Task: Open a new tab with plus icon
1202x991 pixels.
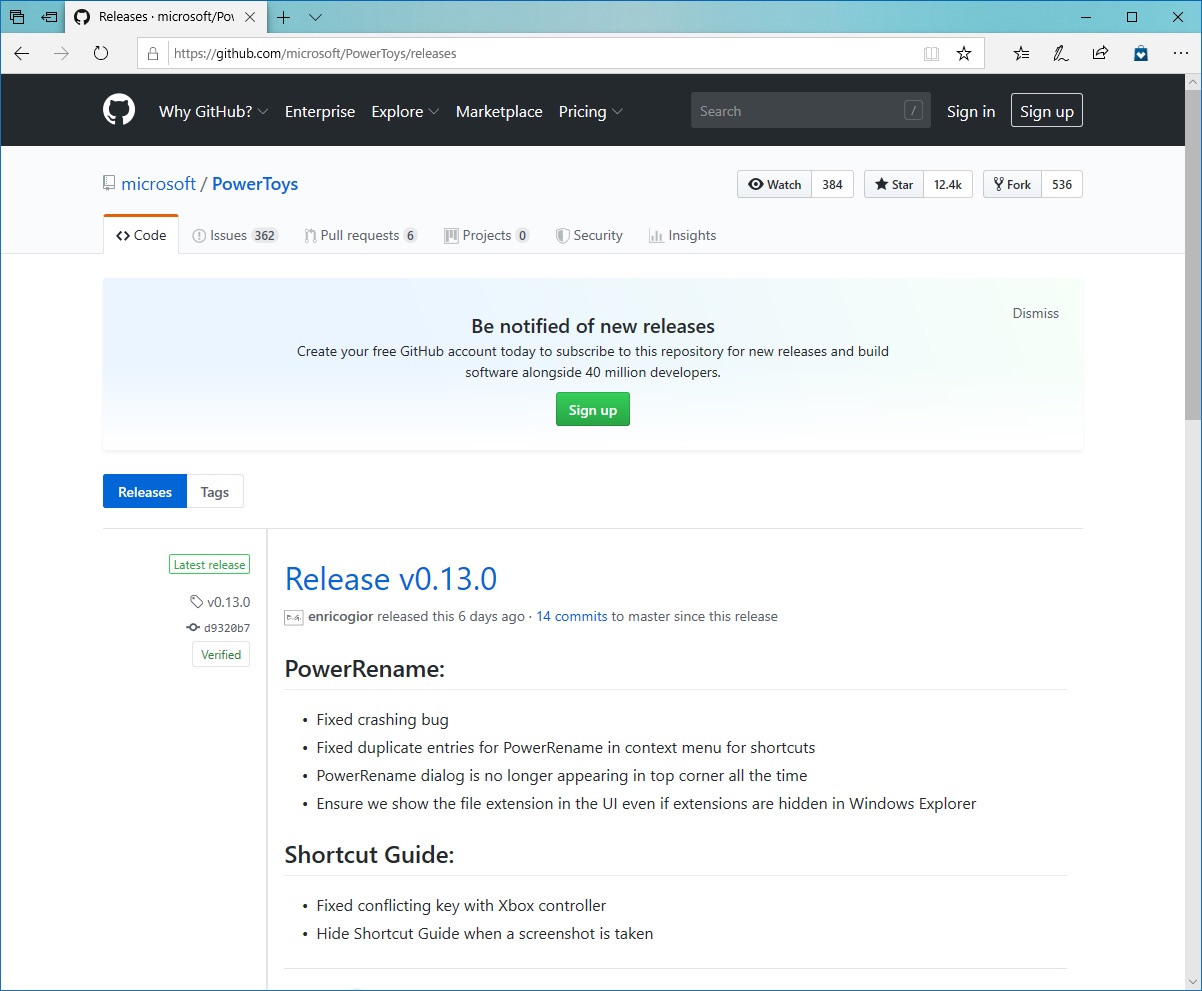Action: 284,17
